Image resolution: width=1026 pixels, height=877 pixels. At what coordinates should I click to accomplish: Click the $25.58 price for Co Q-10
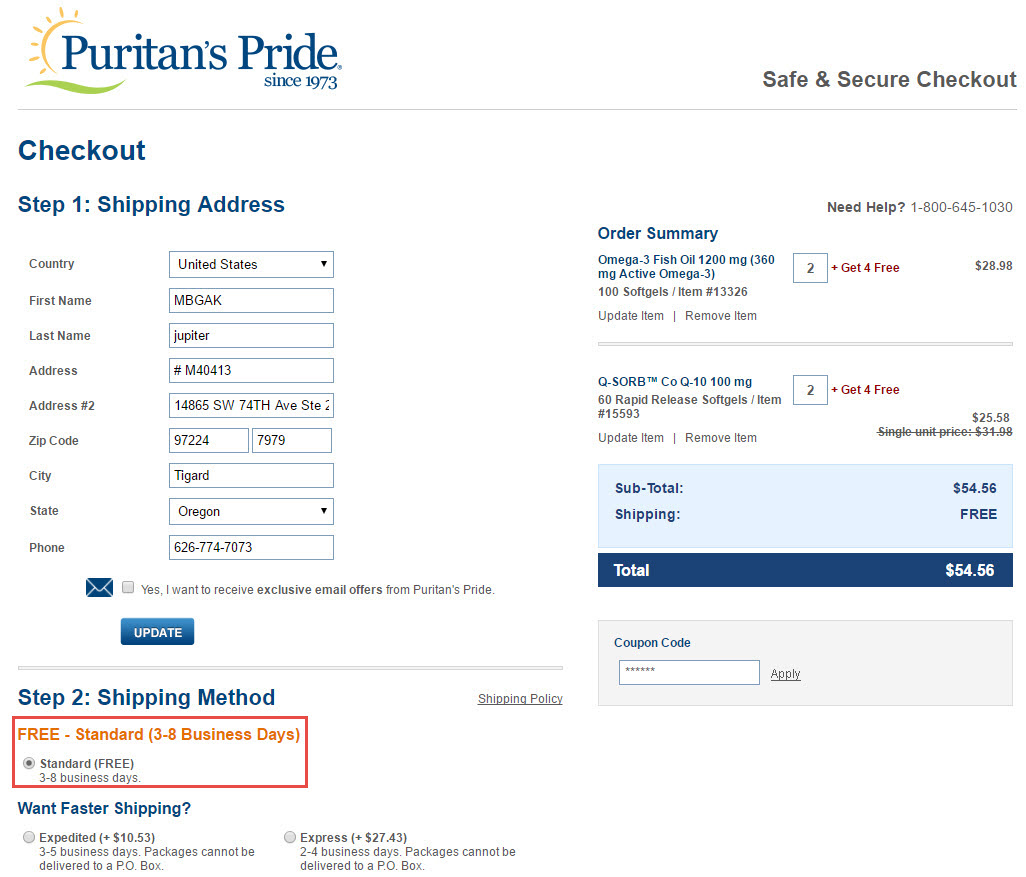(991, 418)
